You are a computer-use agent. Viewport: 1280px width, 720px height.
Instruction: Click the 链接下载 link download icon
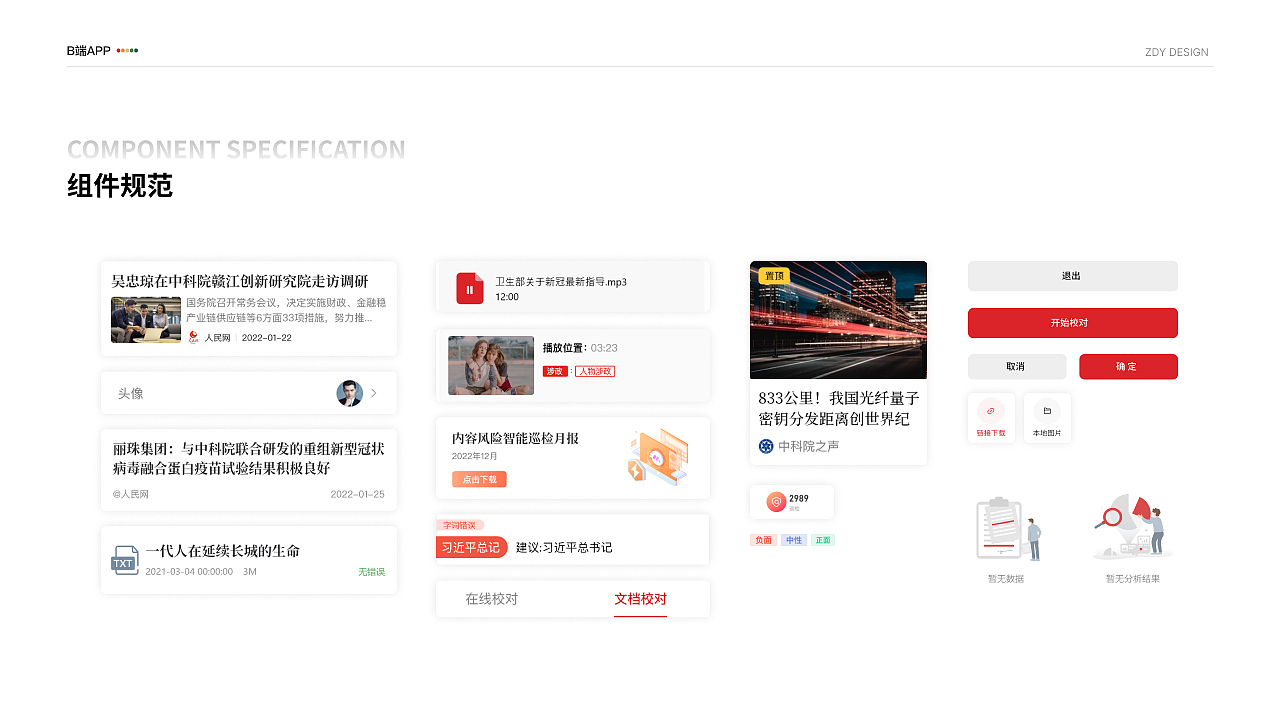(x=991, y=413)
